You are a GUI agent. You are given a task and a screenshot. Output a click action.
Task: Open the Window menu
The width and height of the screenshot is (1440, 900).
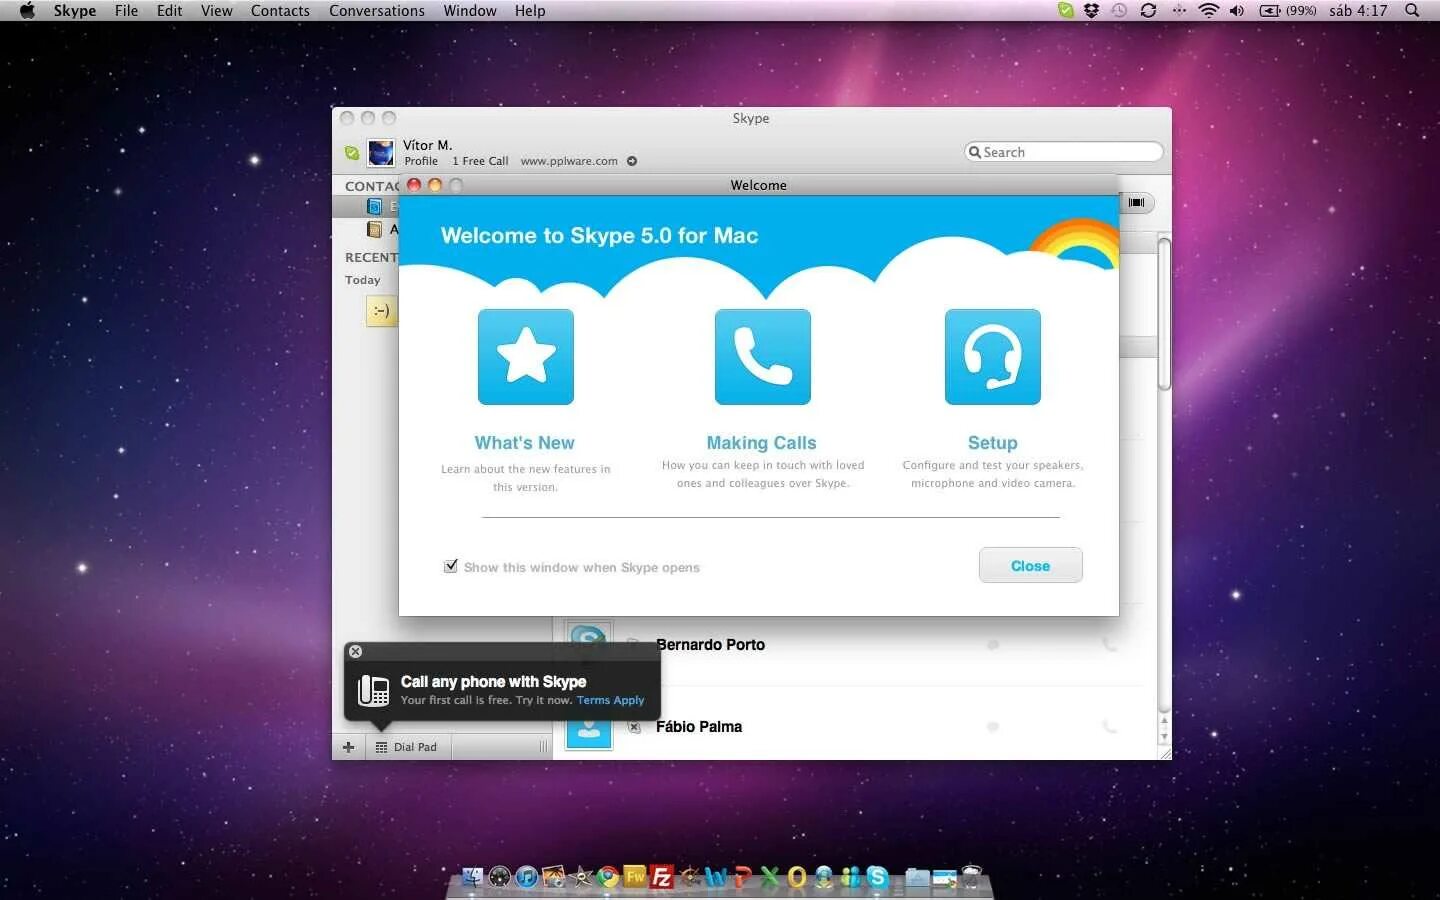click(x=470, y=11)
